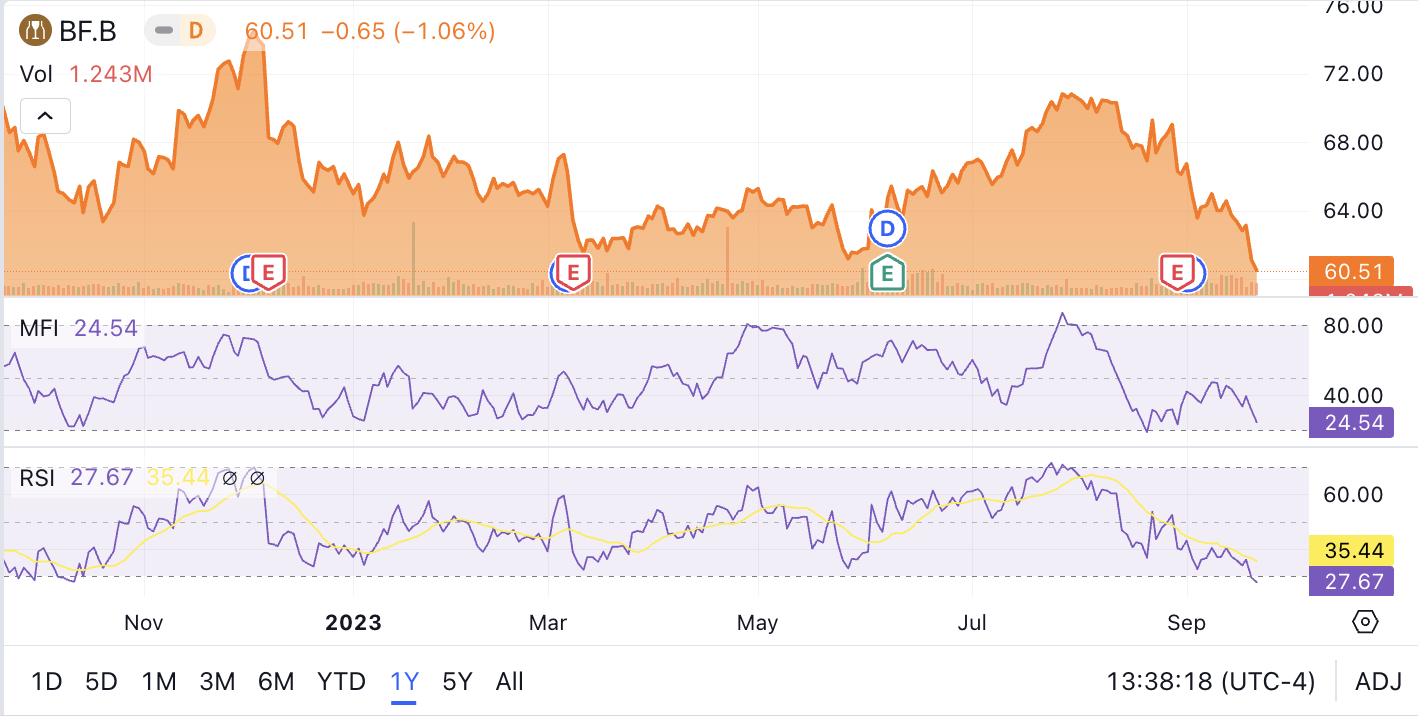The width and height of the screenshot is (1418, 718).
Task: Toggle ADJ adjusted price data
Action: [x=1378, y=681]
